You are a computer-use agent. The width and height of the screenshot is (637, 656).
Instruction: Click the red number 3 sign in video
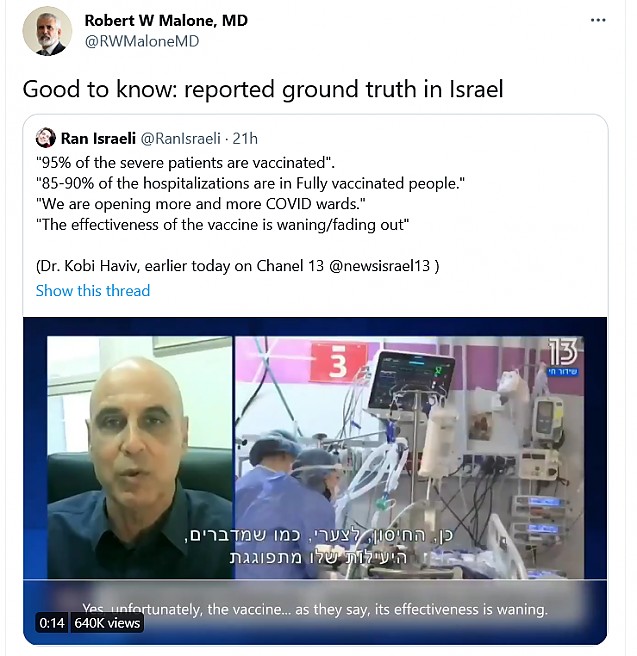pyautogui.click(x=338, y=363)
